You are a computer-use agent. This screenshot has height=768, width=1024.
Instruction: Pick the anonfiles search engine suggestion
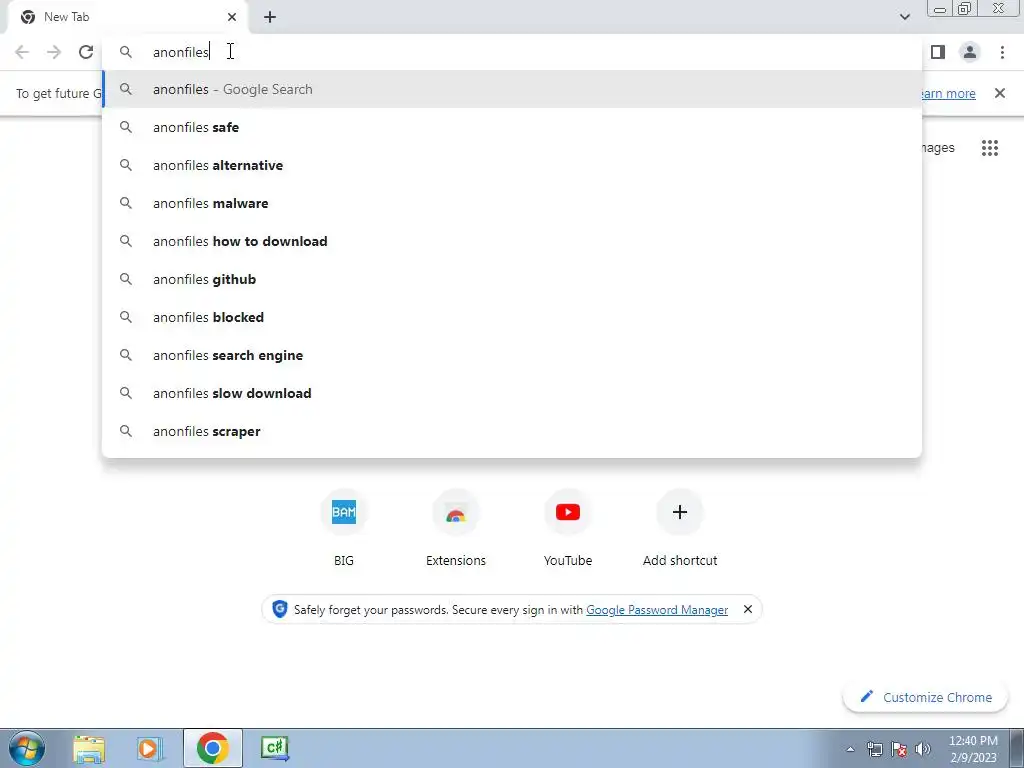(x=512, y=355)
